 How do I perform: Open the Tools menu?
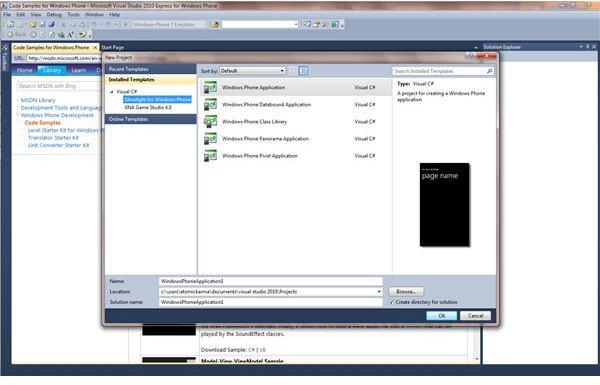coord(73,15)
